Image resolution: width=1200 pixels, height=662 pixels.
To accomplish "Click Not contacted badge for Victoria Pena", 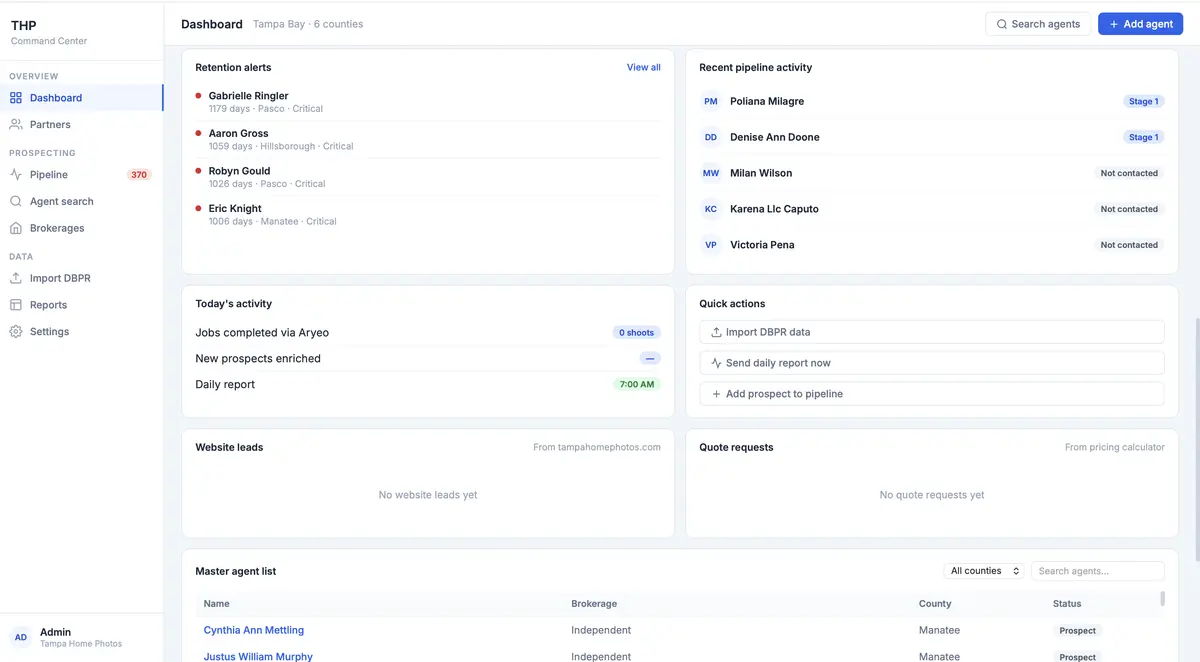I will pyautogui.click(x=1129, y=245).
